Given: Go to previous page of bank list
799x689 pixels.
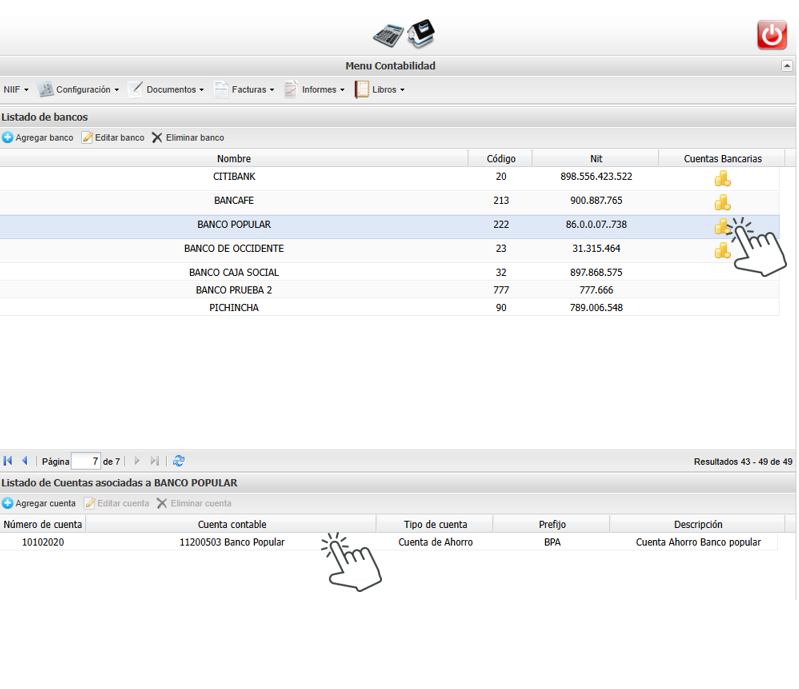Looking at the screenshot, I should 24,461.
